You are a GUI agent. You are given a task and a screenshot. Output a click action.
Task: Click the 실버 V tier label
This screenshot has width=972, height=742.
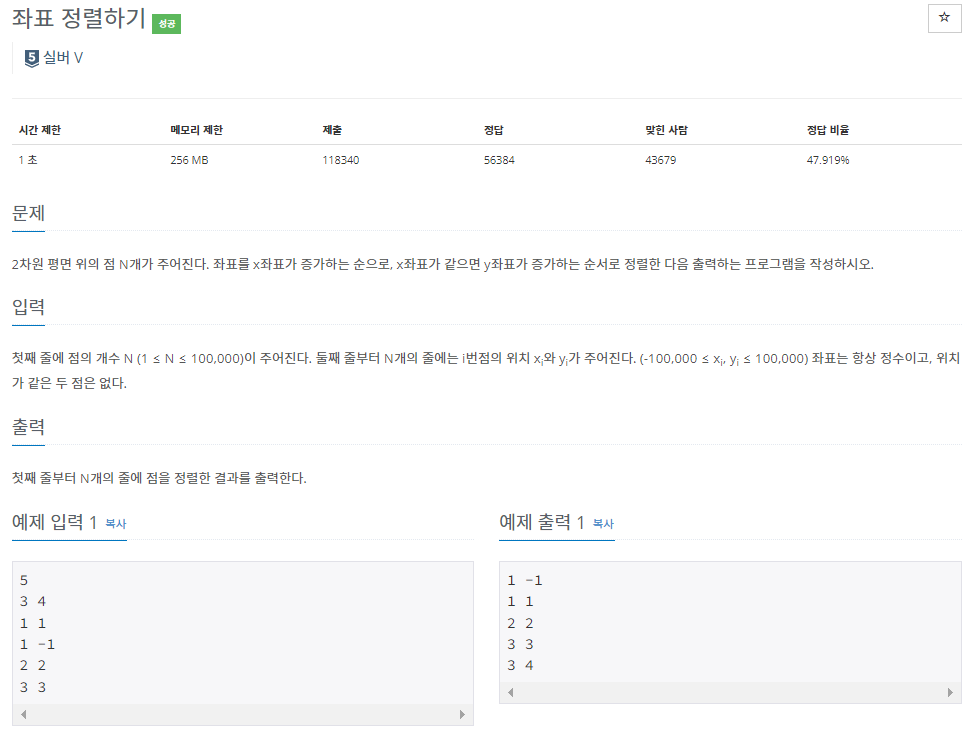(63, 58)
